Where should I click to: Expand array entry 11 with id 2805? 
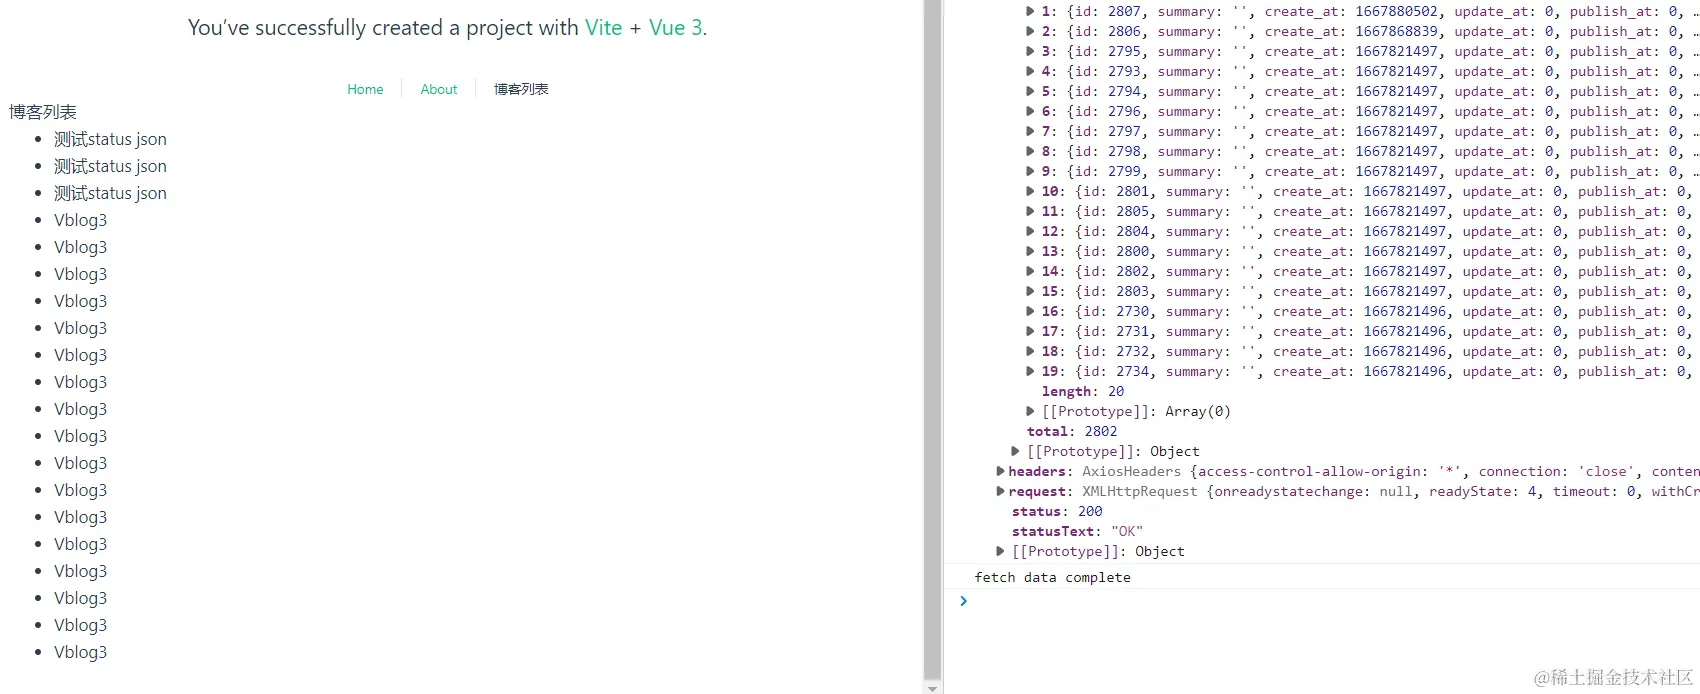(x=1031, y=211)
